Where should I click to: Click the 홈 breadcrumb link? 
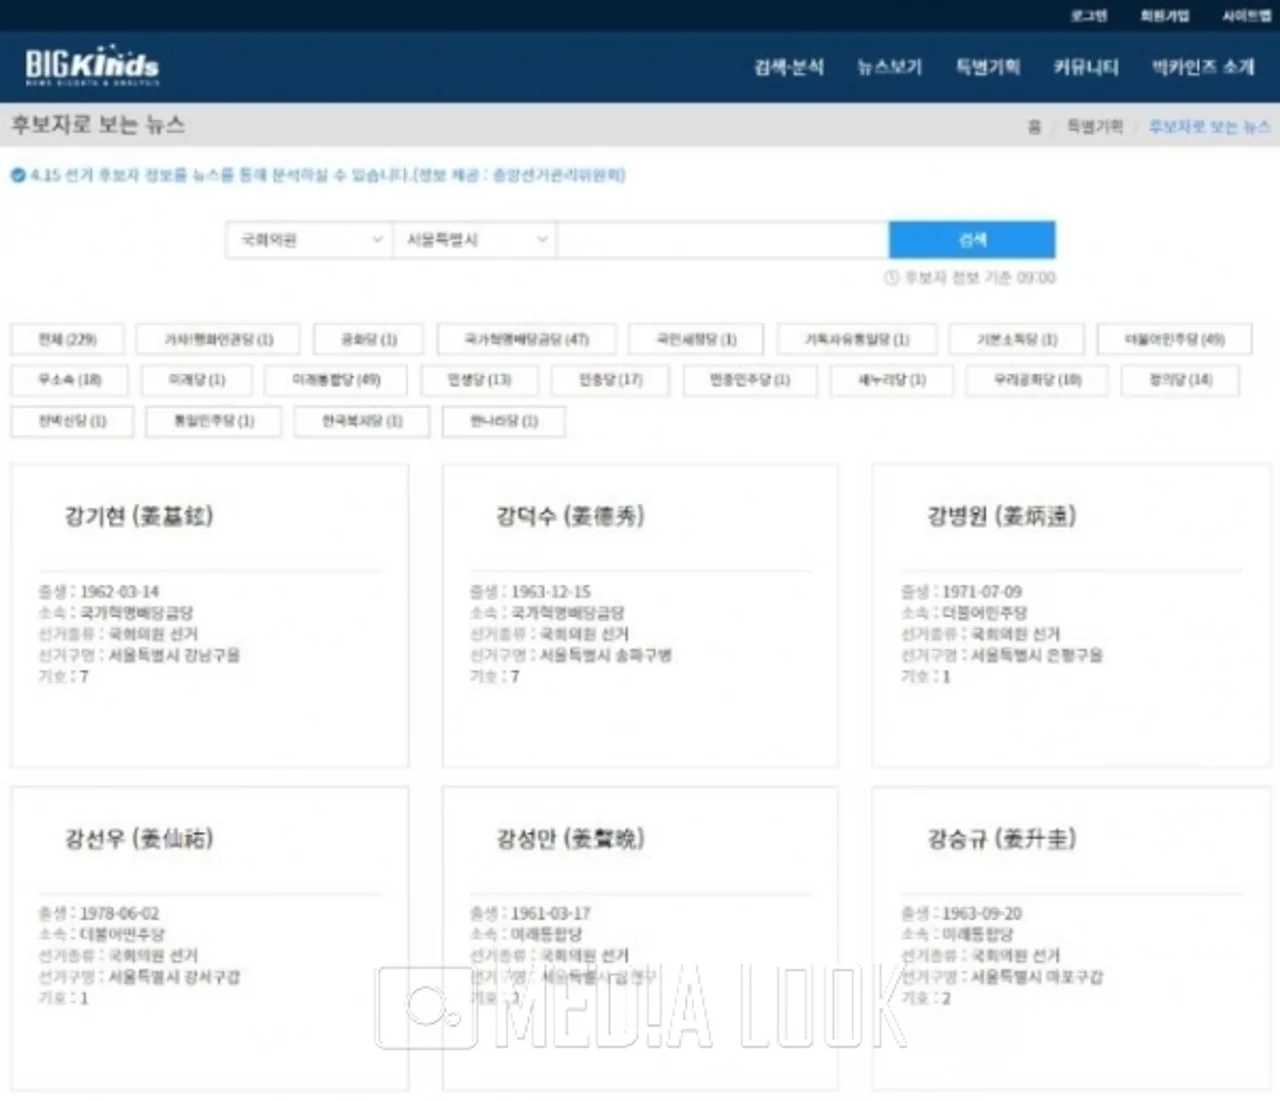point(1034,127)
